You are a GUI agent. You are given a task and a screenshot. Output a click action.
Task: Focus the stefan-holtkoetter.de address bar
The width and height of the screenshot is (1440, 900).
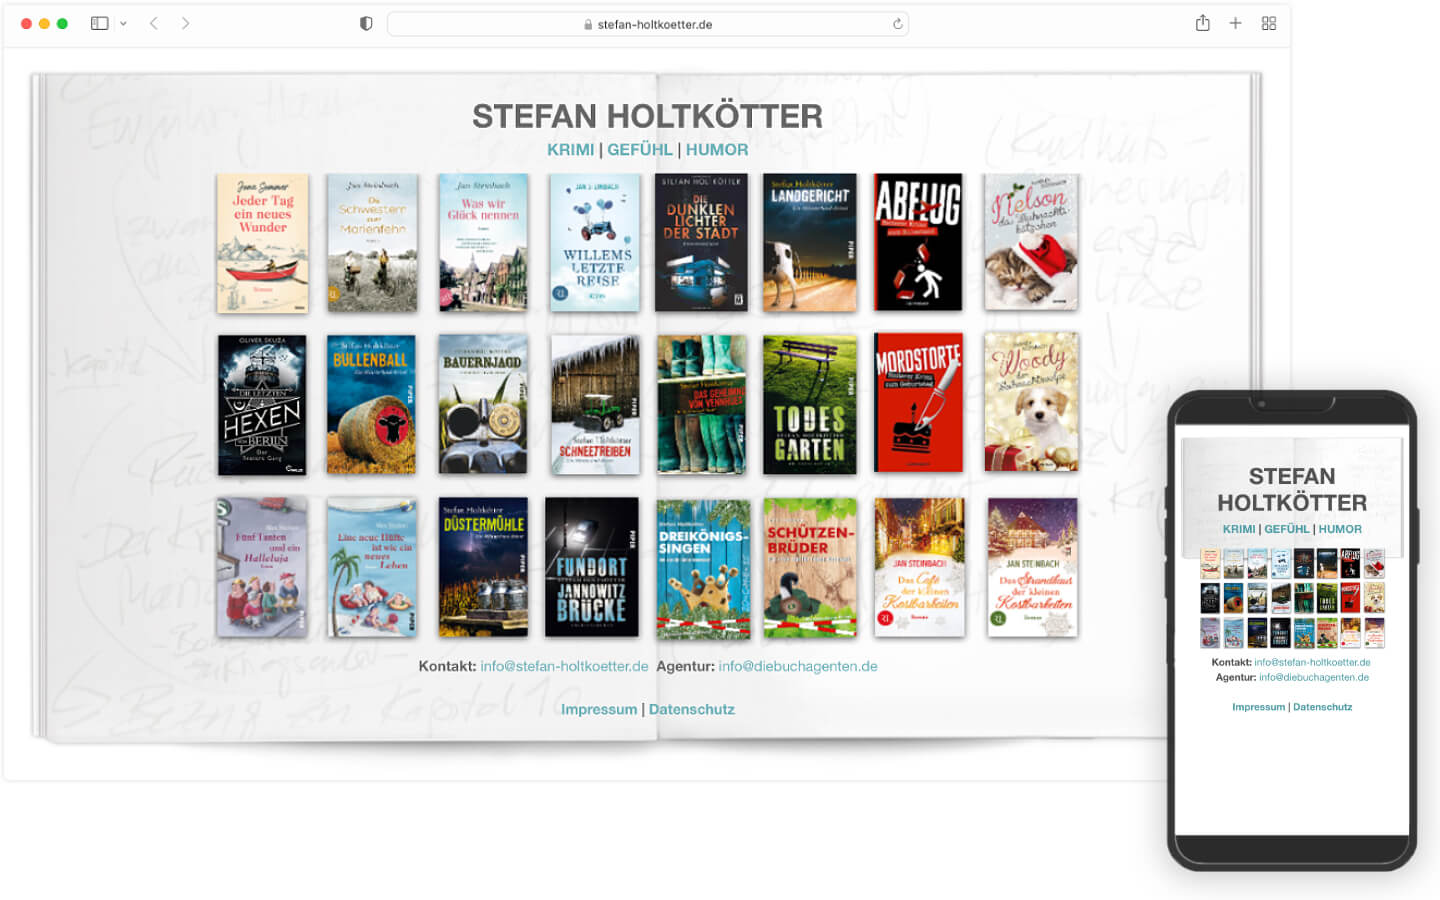647,24
